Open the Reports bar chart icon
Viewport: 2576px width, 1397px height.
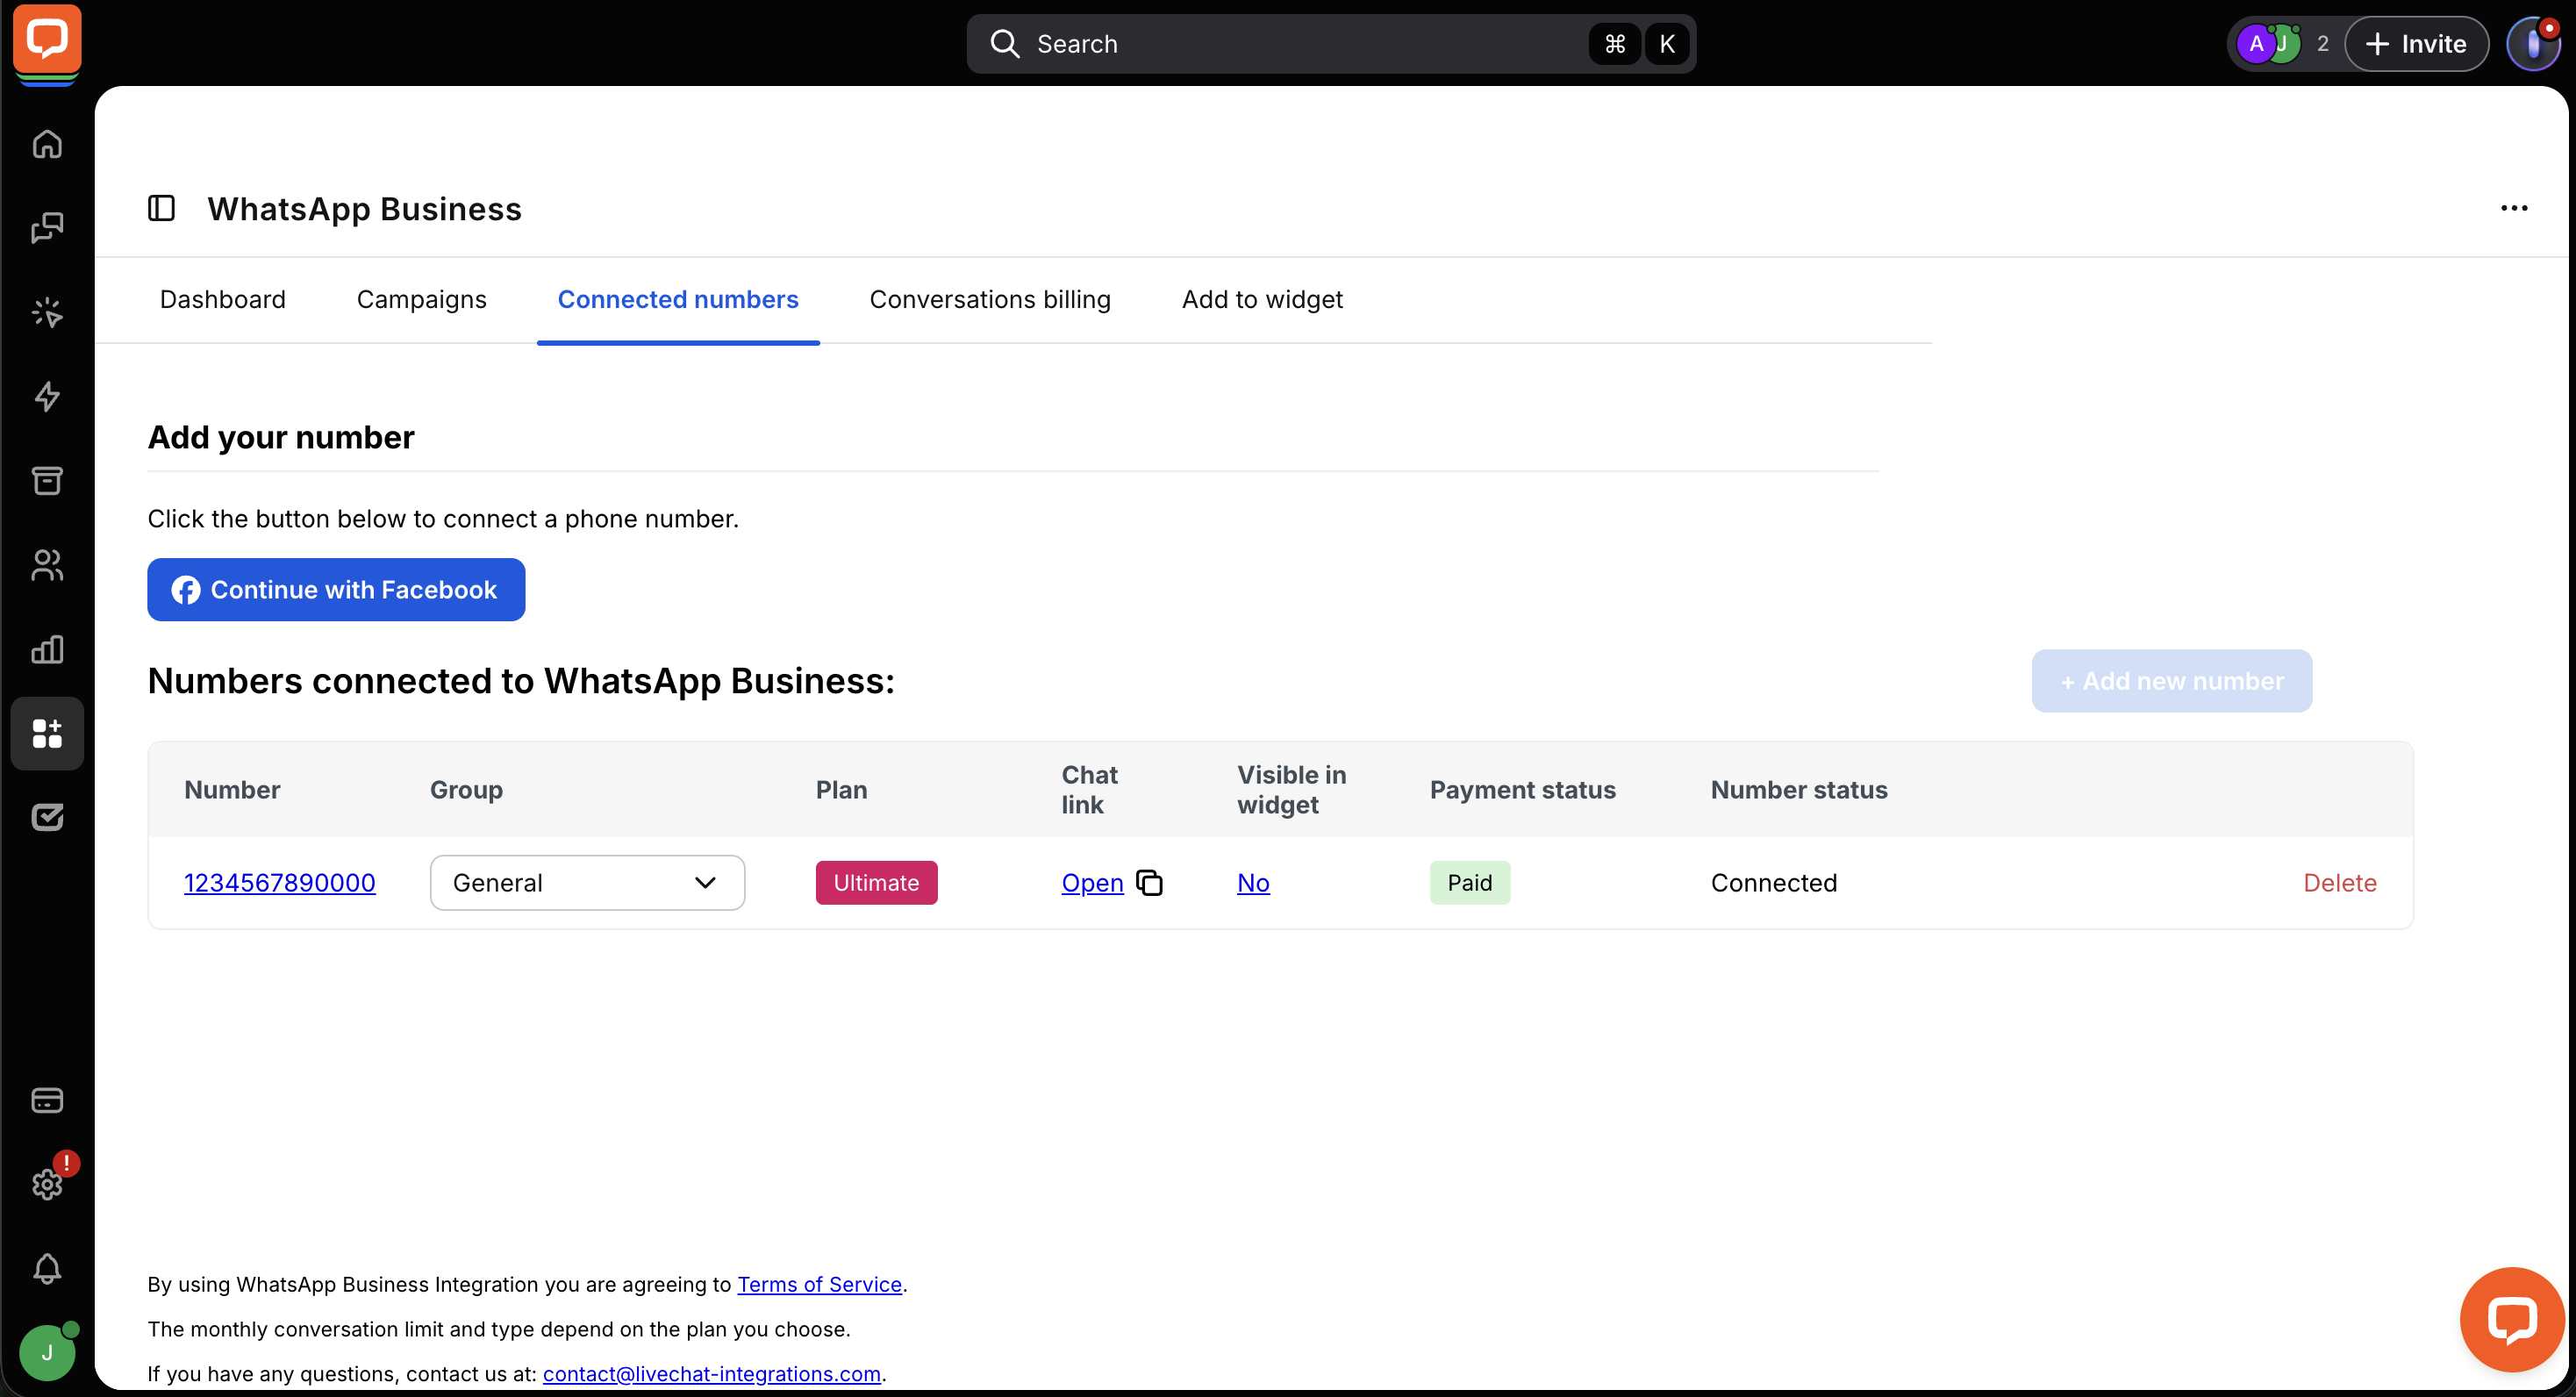click(x=47, y=650)
